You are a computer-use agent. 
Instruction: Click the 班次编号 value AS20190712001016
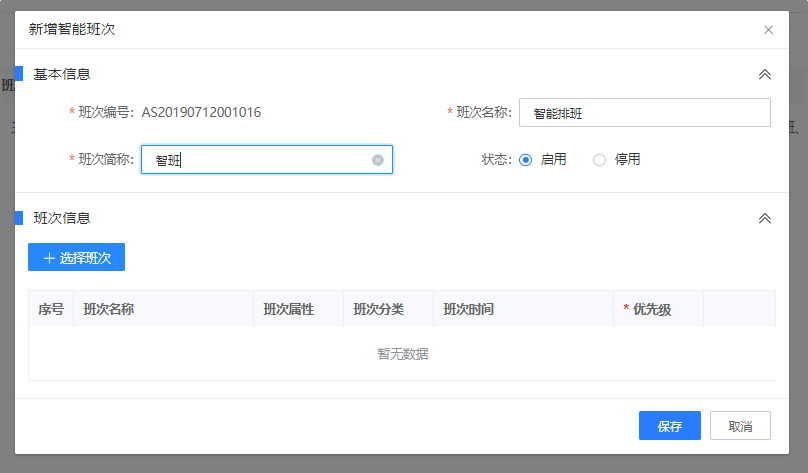click(201, 113)
